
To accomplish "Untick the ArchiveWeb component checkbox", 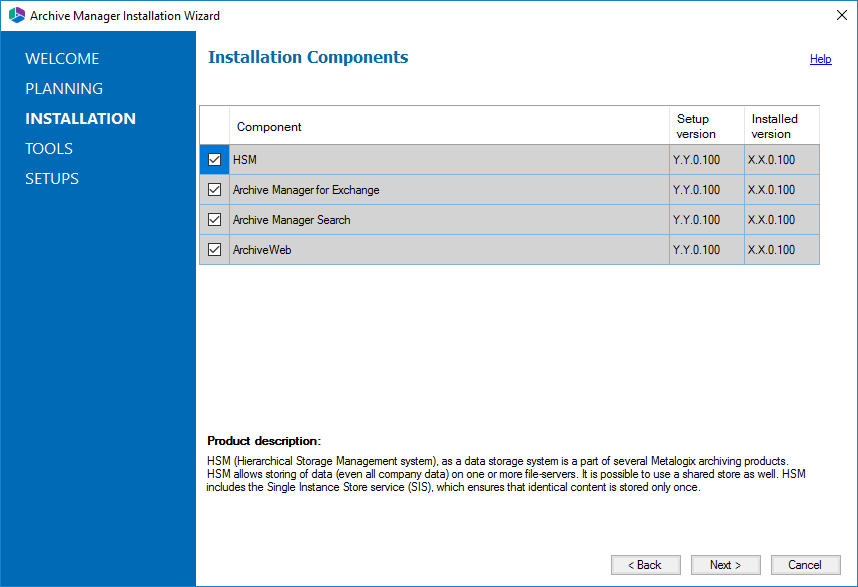I will (214, 250).
